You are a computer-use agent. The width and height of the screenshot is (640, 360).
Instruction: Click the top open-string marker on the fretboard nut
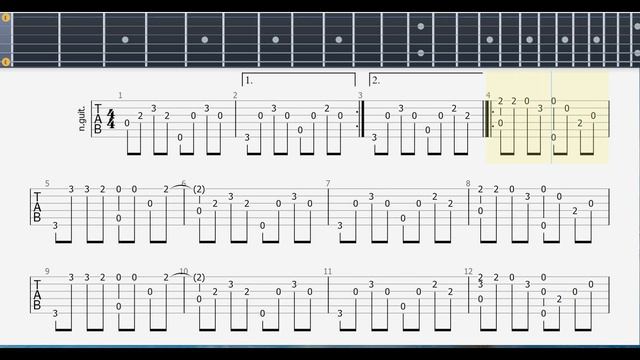(5, 18)
